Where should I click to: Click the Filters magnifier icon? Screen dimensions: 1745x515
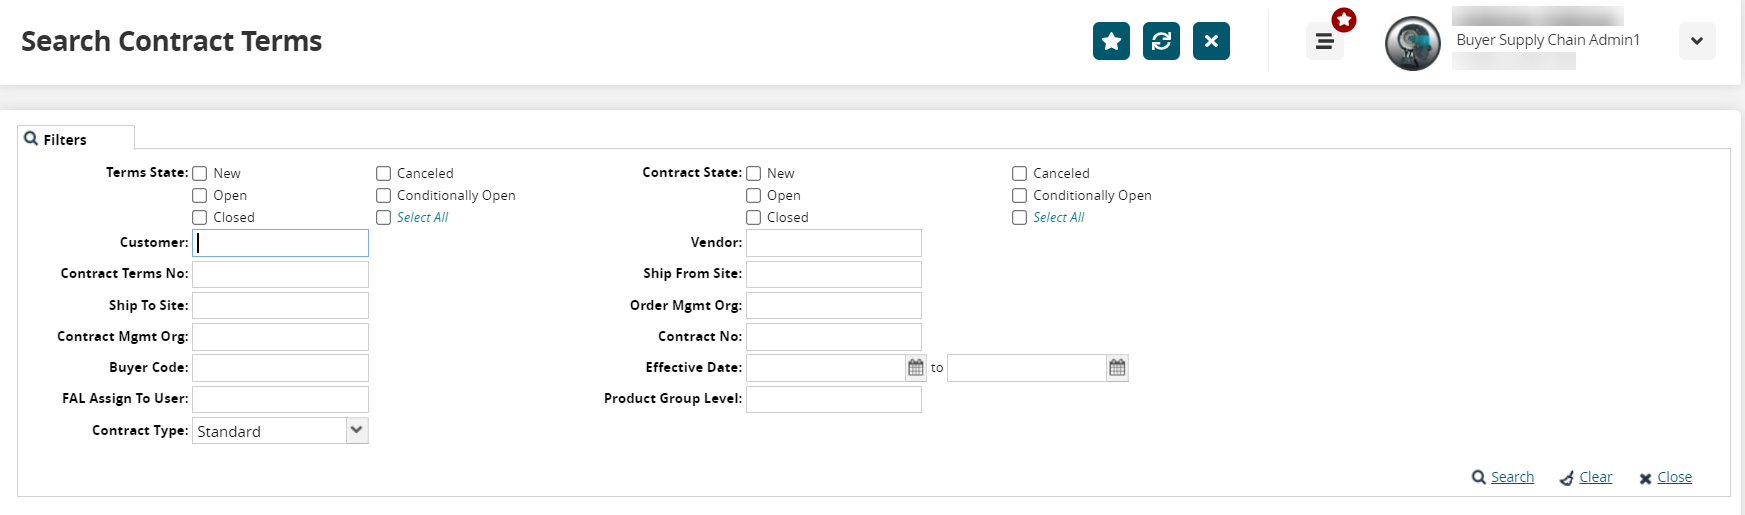(x=31, y=139)
